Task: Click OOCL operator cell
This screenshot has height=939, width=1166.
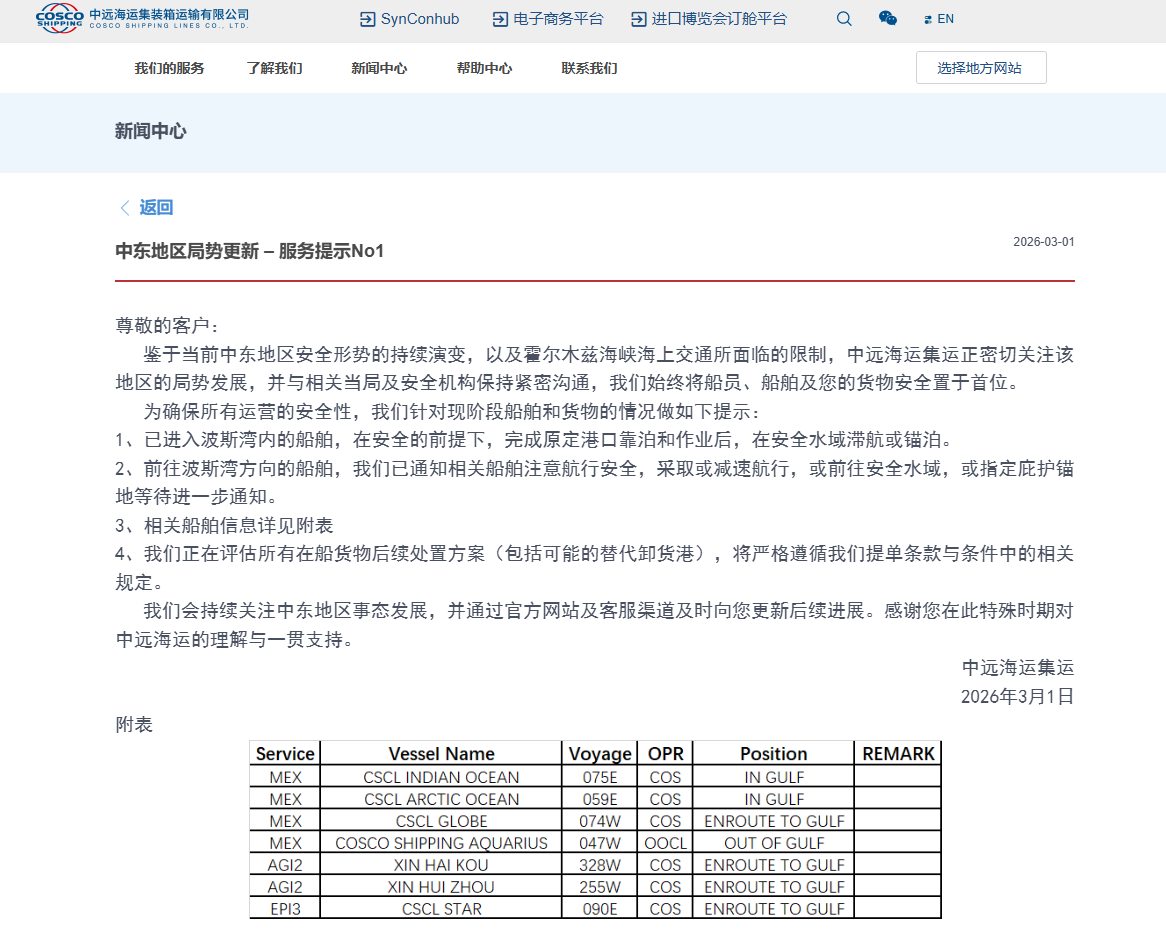Action: 665,843
